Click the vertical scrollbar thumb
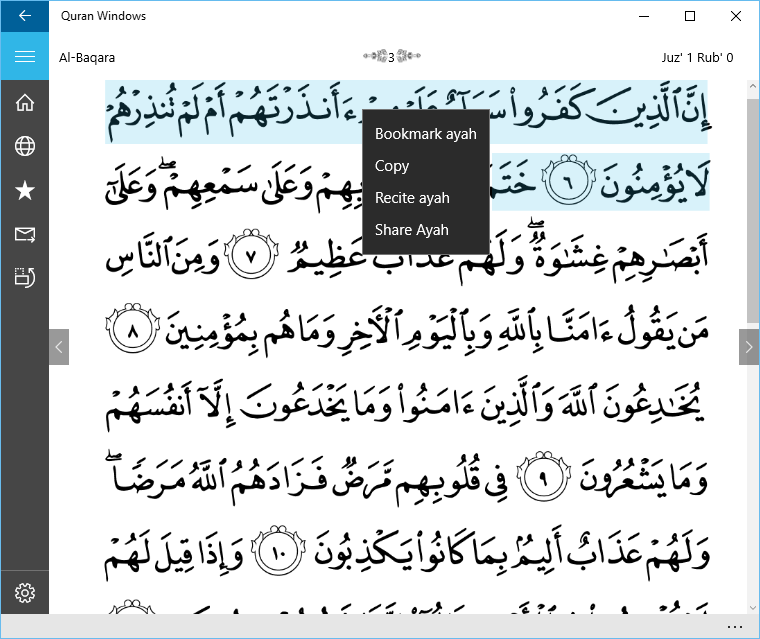 [753, 211]
